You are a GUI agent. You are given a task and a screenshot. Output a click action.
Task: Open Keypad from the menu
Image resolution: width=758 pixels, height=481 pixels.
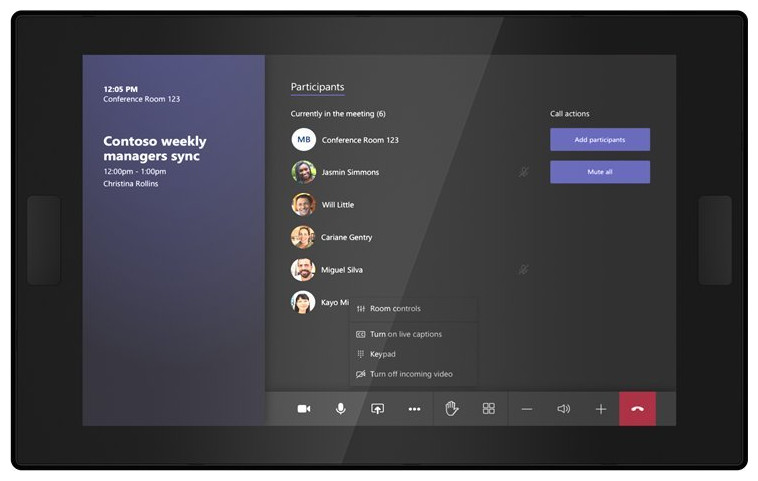pos(383,354)
